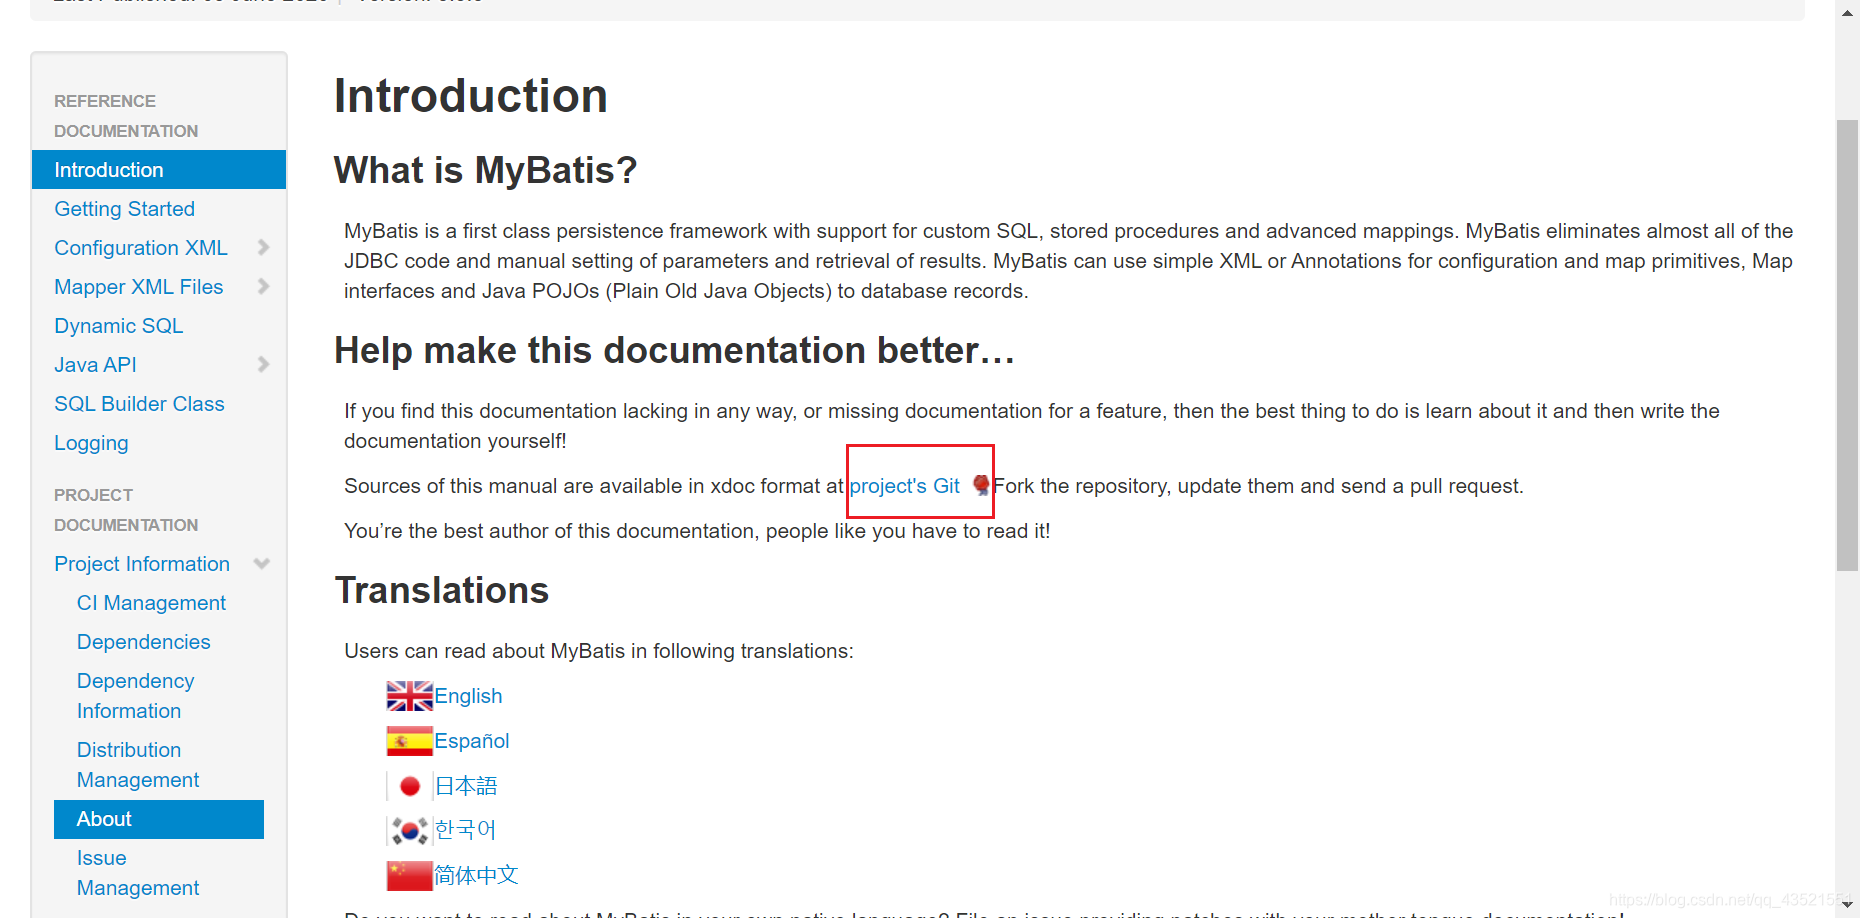1860x918 pixels.
Task: Click the Spanish flag icon beside Español
Action: click(x=409, y=740)
